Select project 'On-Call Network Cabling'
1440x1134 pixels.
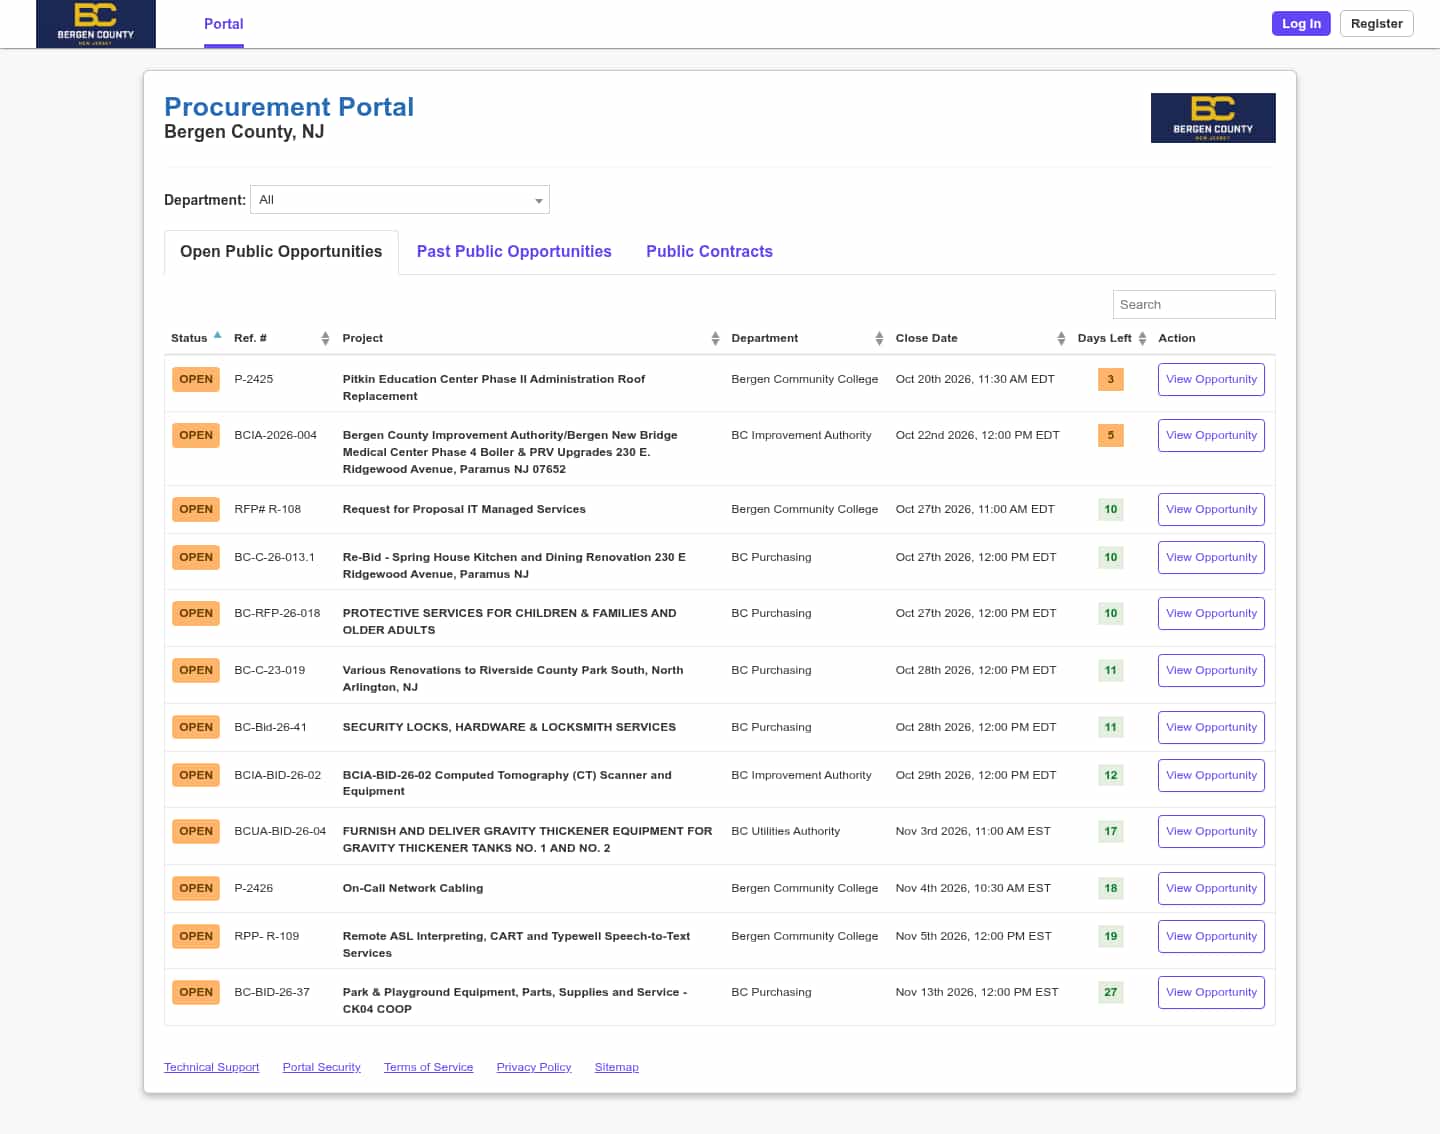tap(413, 889)
